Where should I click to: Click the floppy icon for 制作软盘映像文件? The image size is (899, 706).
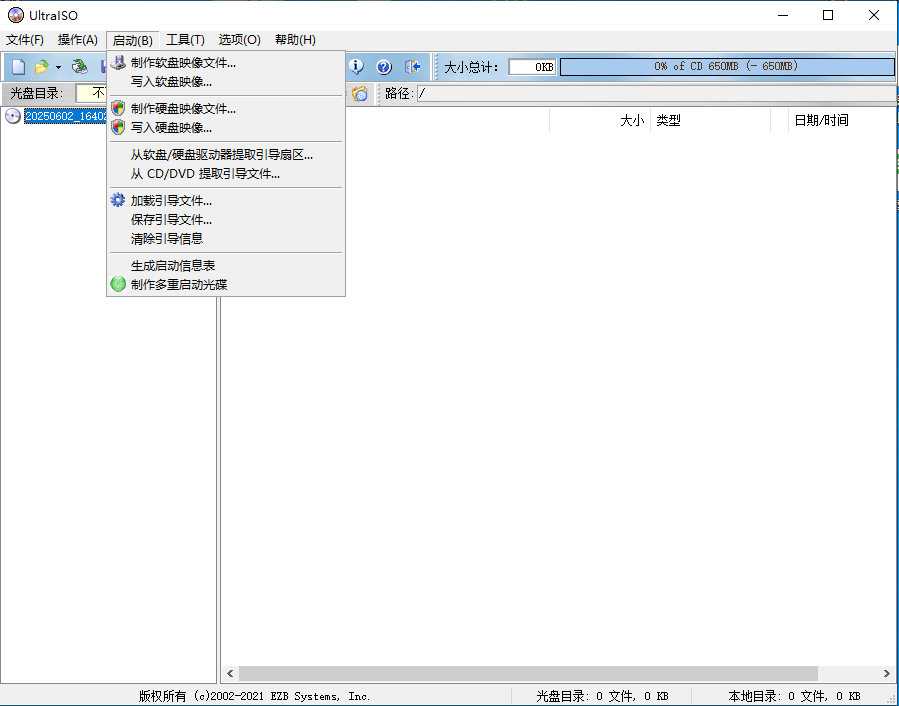[x=118, y=63]
